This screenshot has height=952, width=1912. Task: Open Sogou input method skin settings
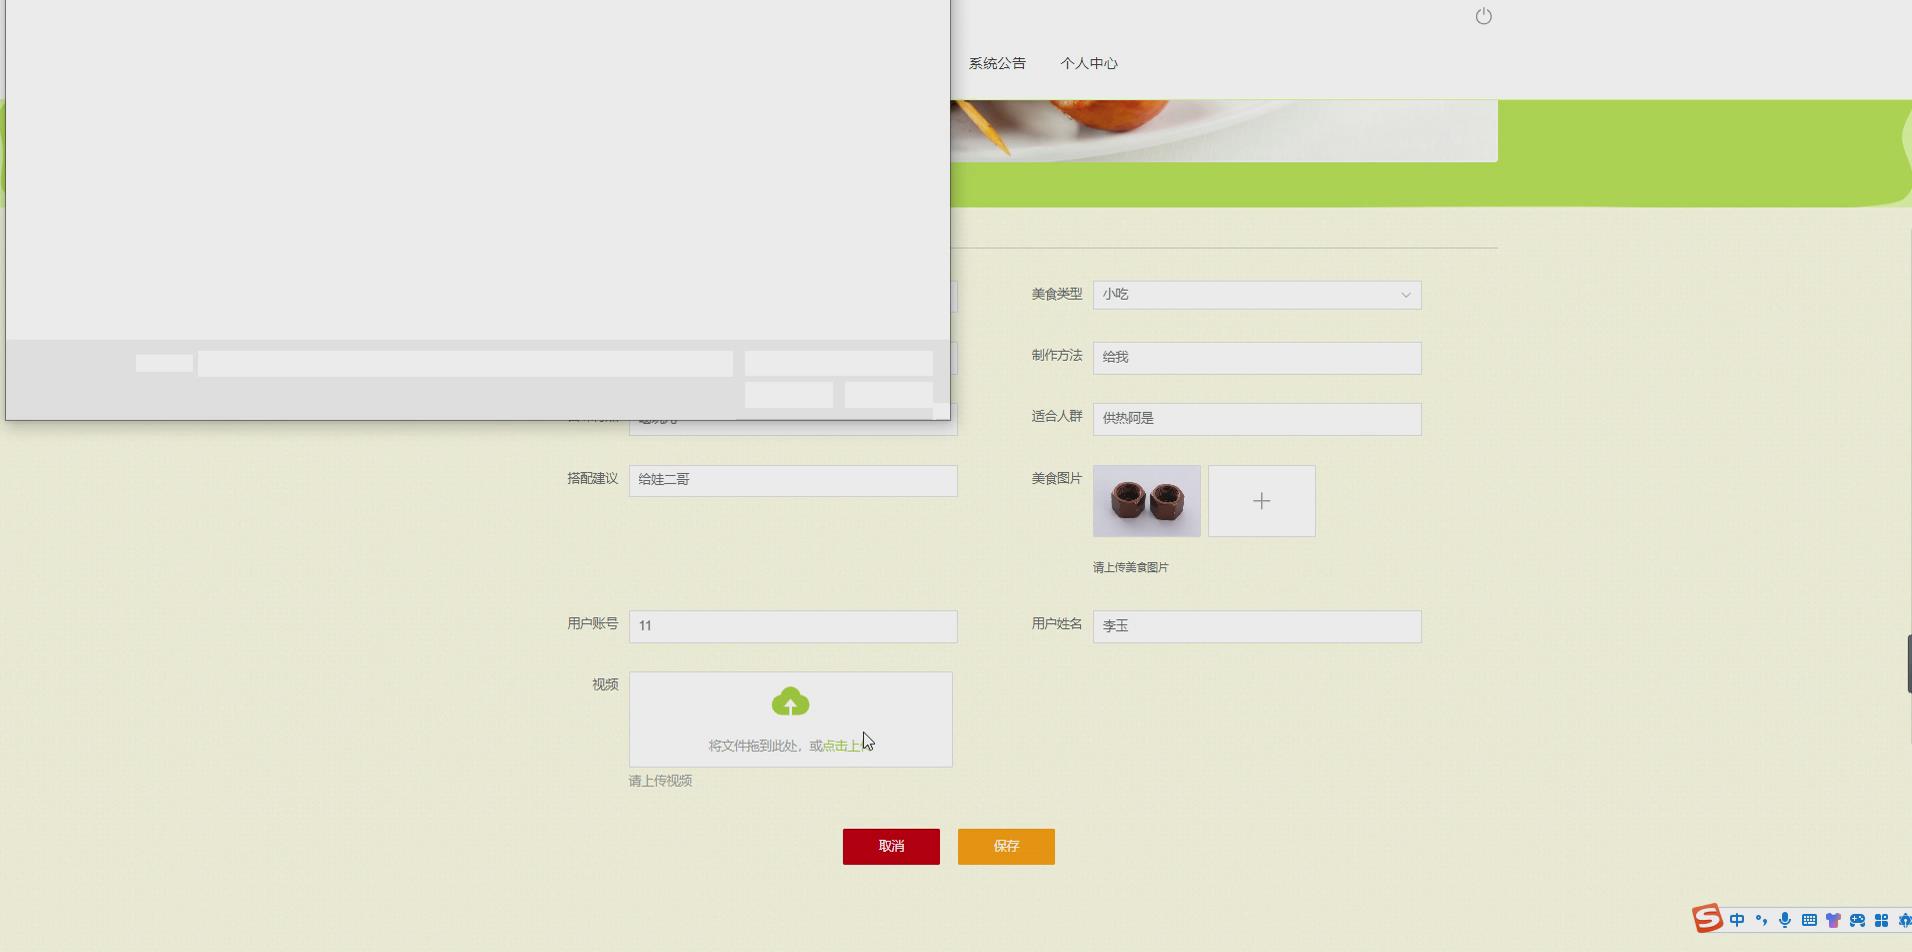[x=1833, y=920]
